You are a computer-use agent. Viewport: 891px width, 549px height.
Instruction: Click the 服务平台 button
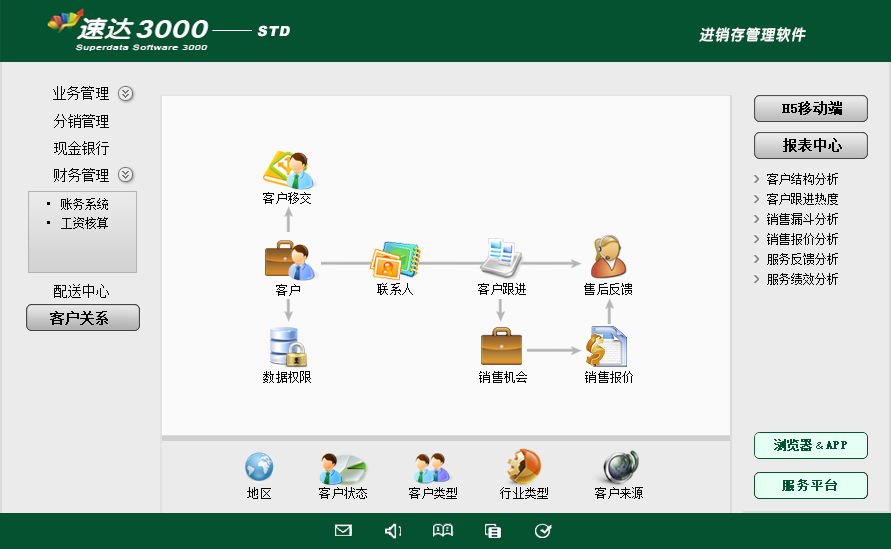pos(811,485)
